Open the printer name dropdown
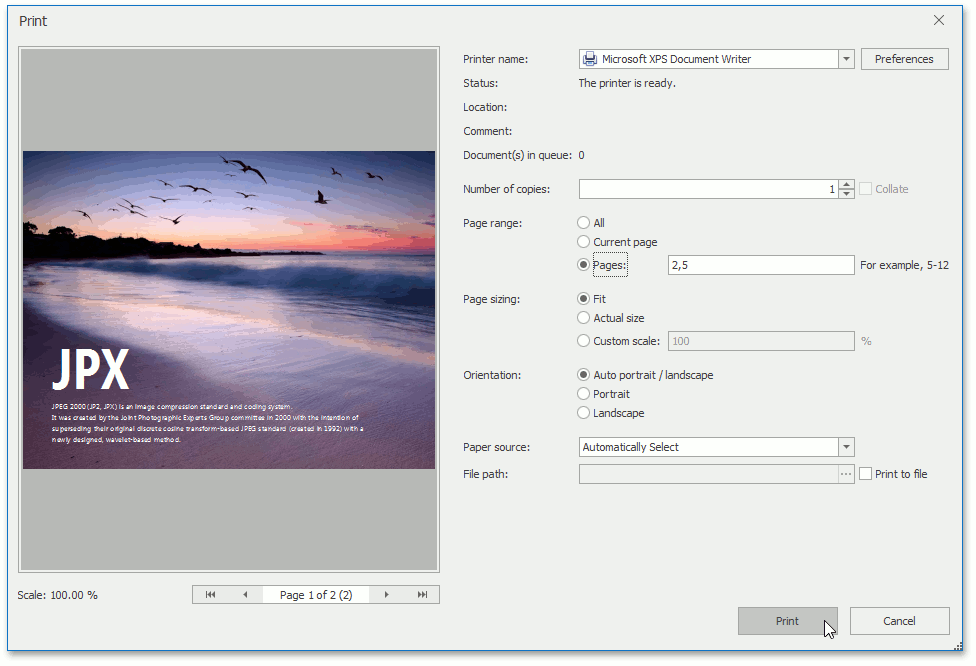976x666 pixels. (x=846, y=58)
